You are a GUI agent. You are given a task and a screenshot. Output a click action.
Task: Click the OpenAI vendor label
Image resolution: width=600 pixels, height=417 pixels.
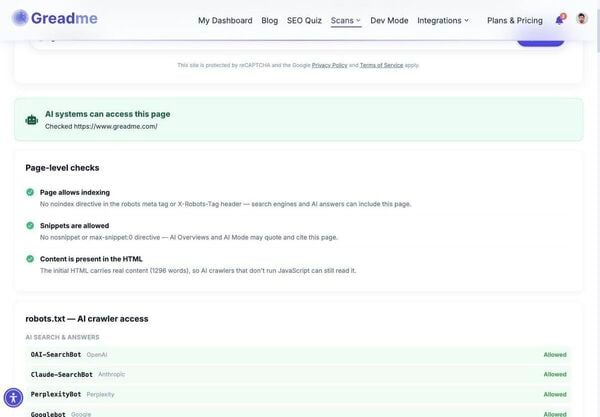click(x=97, y=355)
